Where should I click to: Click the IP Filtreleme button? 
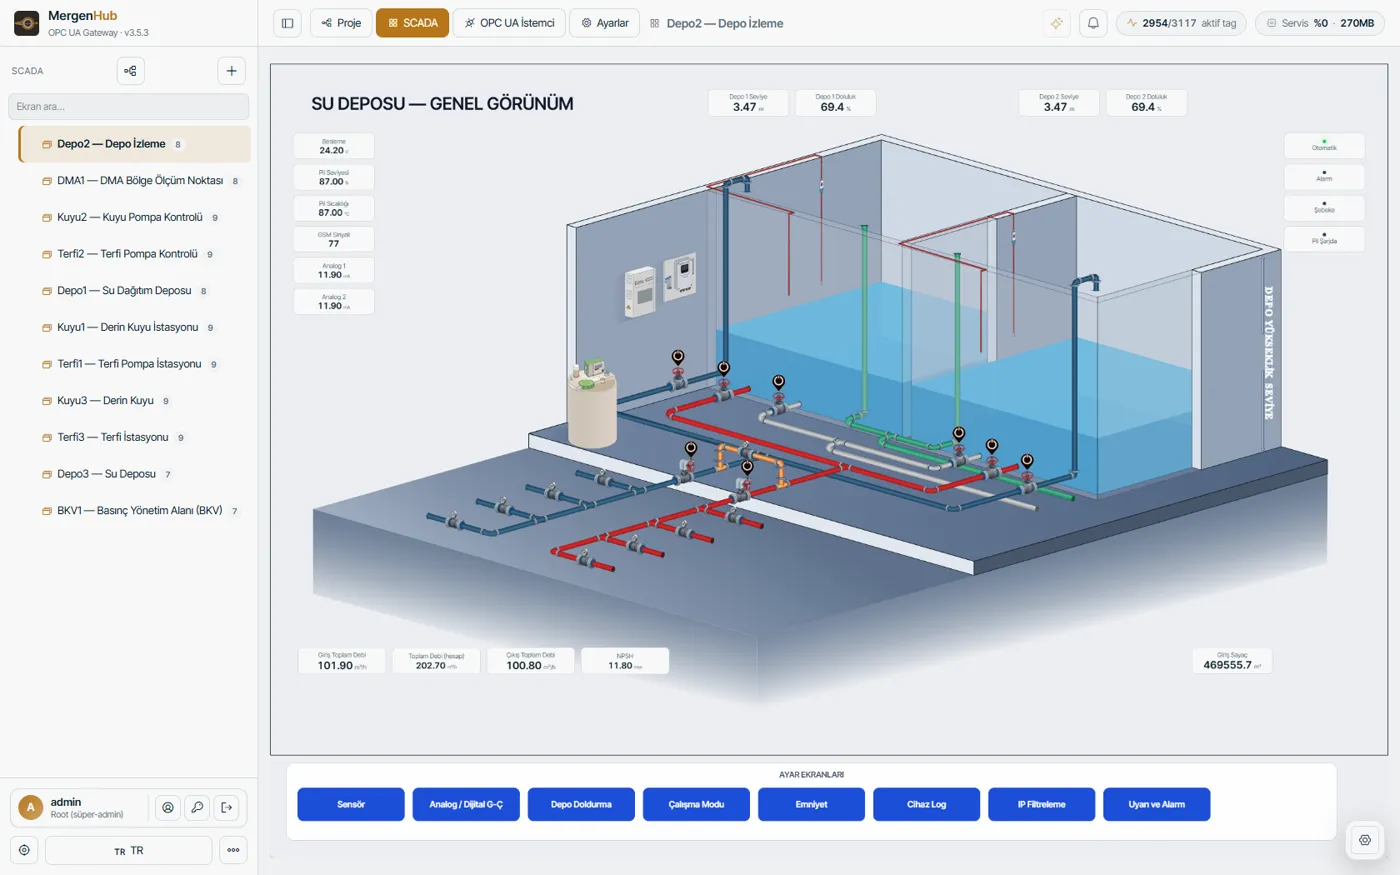1041,804
